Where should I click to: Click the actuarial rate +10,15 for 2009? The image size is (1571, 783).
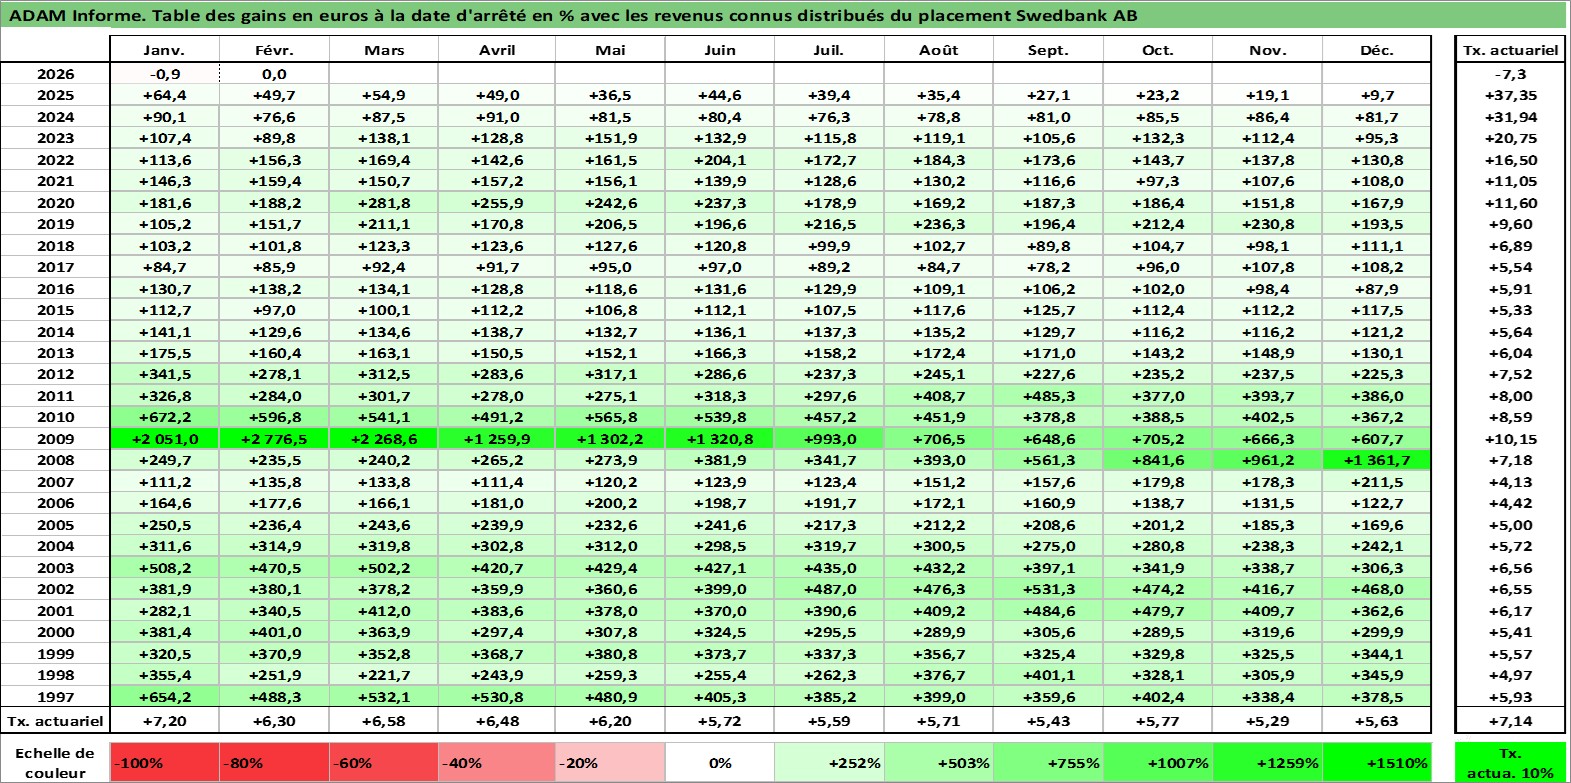coord(1510,439)
